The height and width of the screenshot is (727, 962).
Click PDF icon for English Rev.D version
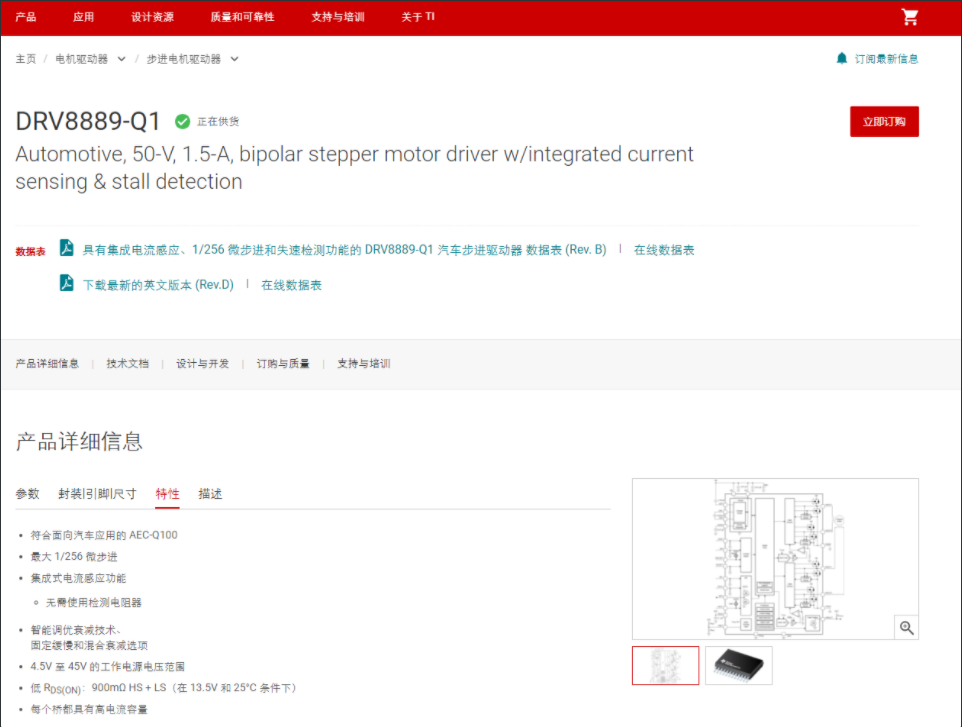tap(67, 283)
